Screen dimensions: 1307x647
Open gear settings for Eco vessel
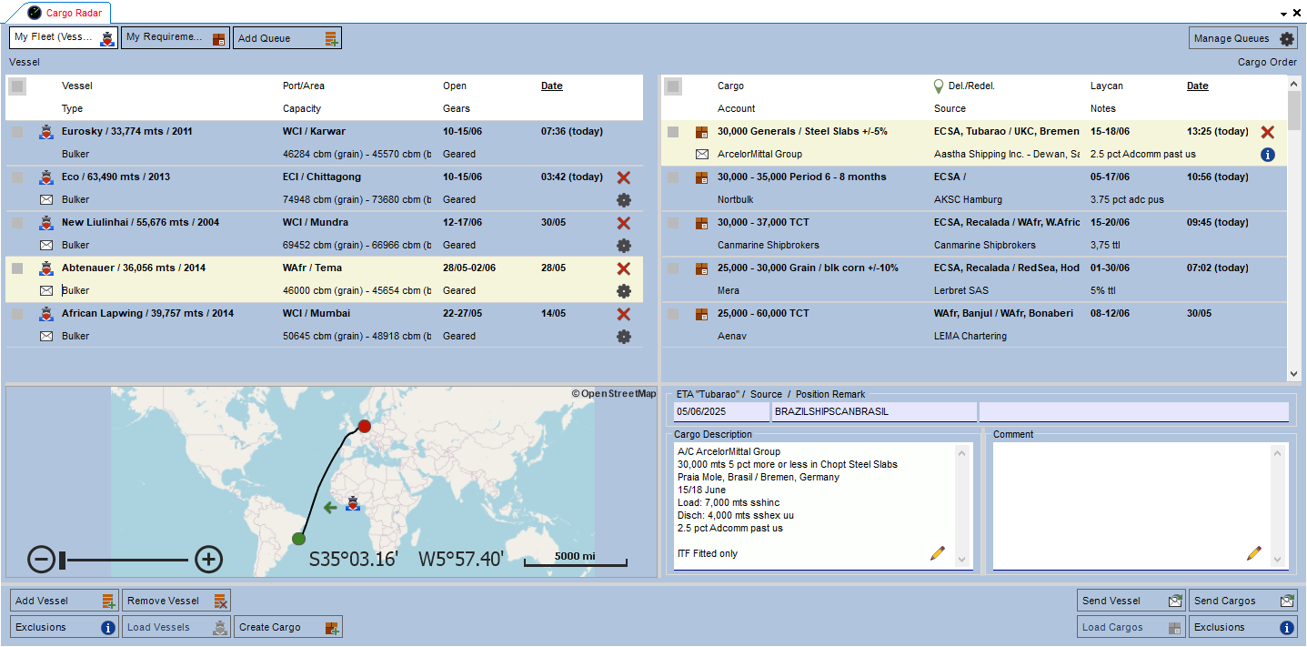pyautogui.click(x=624, y=200)
